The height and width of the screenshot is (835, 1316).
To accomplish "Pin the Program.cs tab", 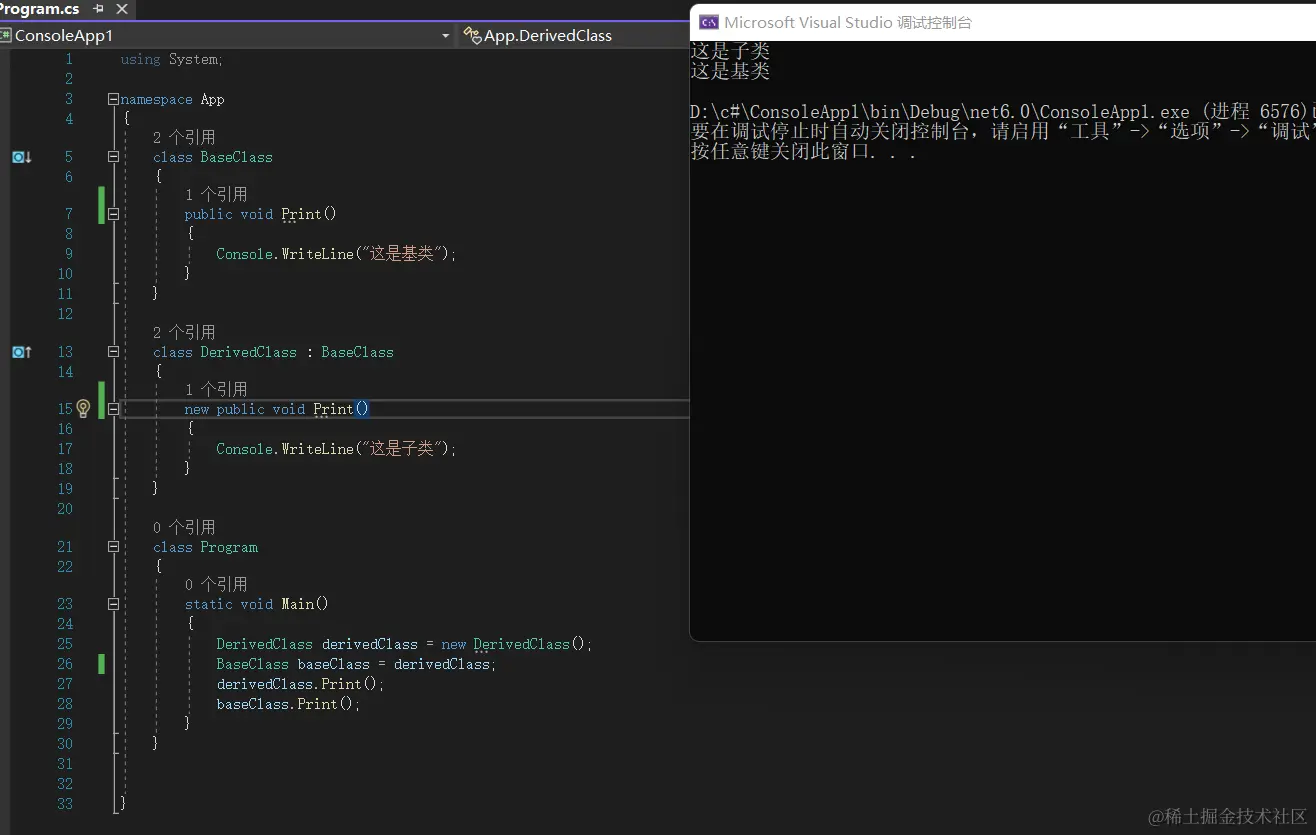I will coord(98,9).
